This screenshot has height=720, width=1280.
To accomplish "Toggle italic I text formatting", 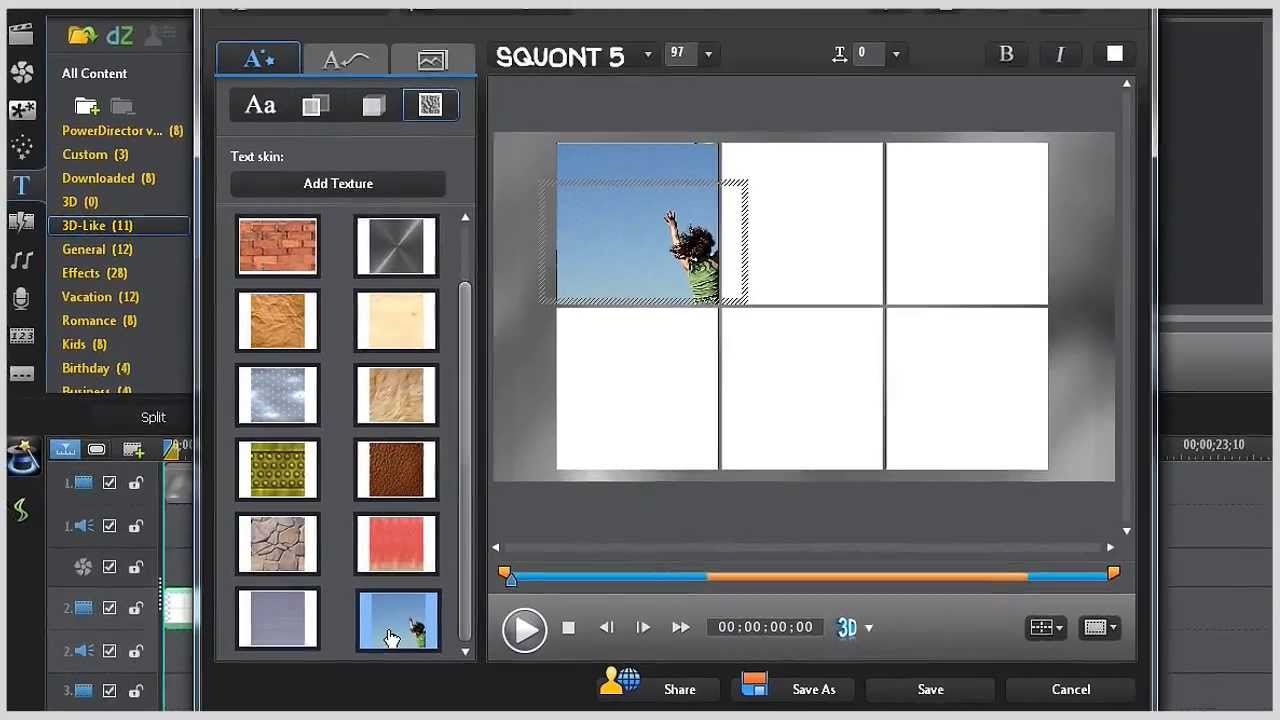I will [1060, 54].
